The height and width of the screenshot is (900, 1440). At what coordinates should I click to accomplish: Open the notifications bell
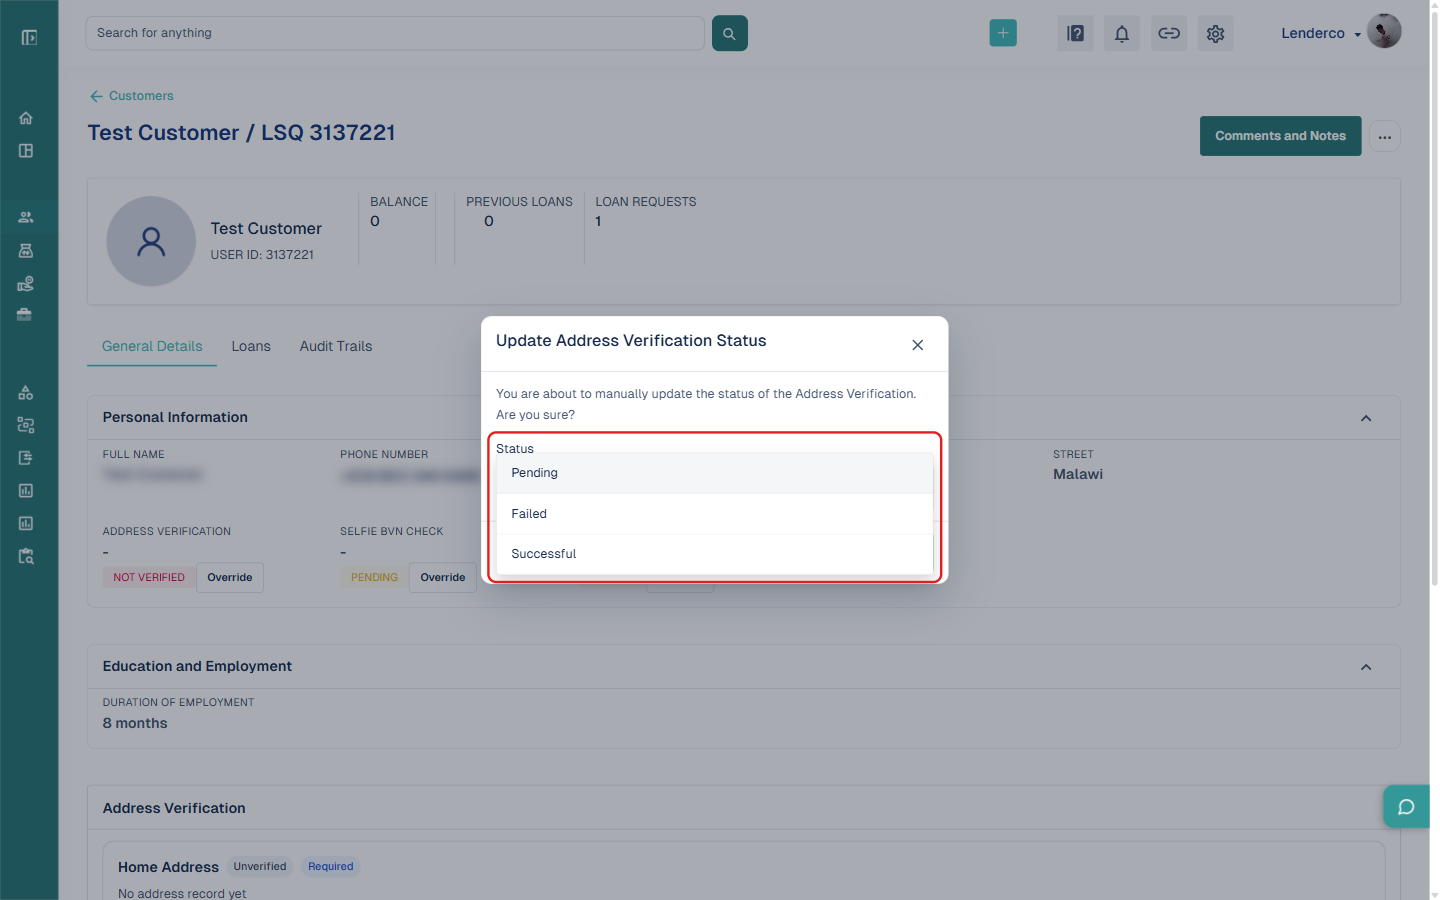coord(1122,33)
